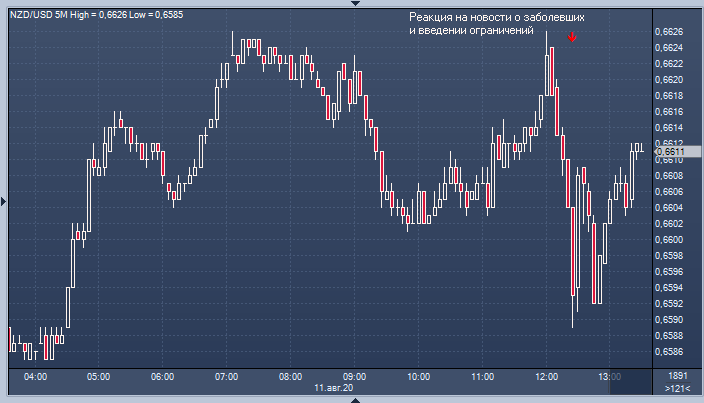Click the top panel collapse arrow

coord(352,4)
